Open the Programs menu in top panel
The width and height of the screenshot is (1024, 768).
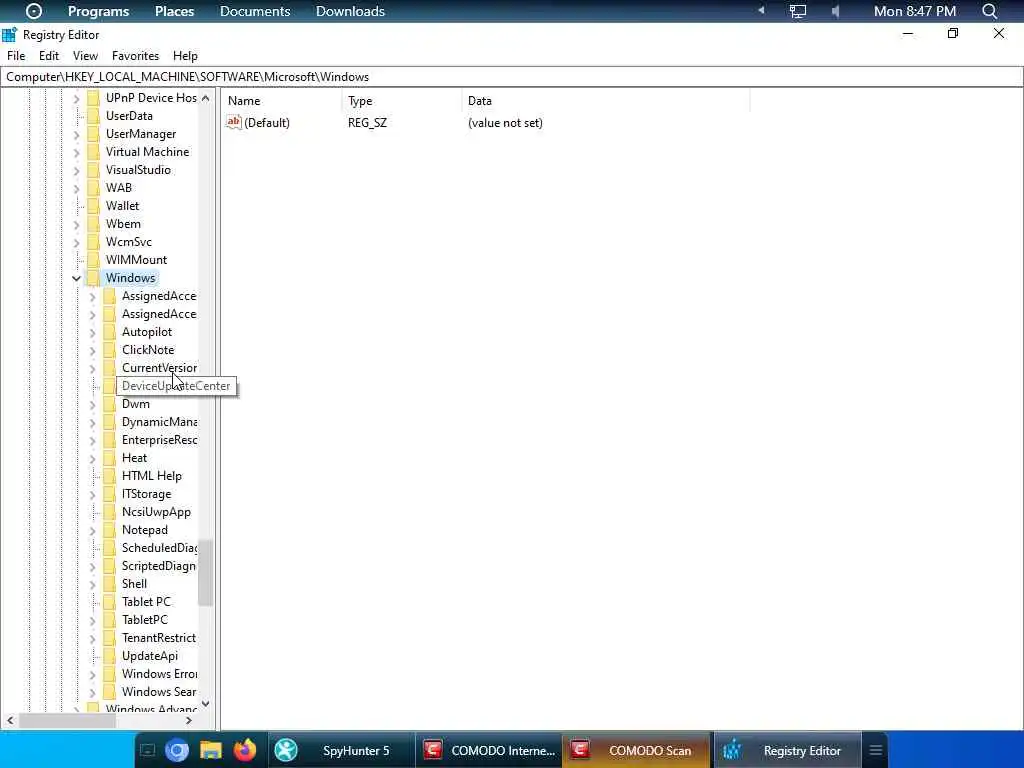[x=99, y=11]
